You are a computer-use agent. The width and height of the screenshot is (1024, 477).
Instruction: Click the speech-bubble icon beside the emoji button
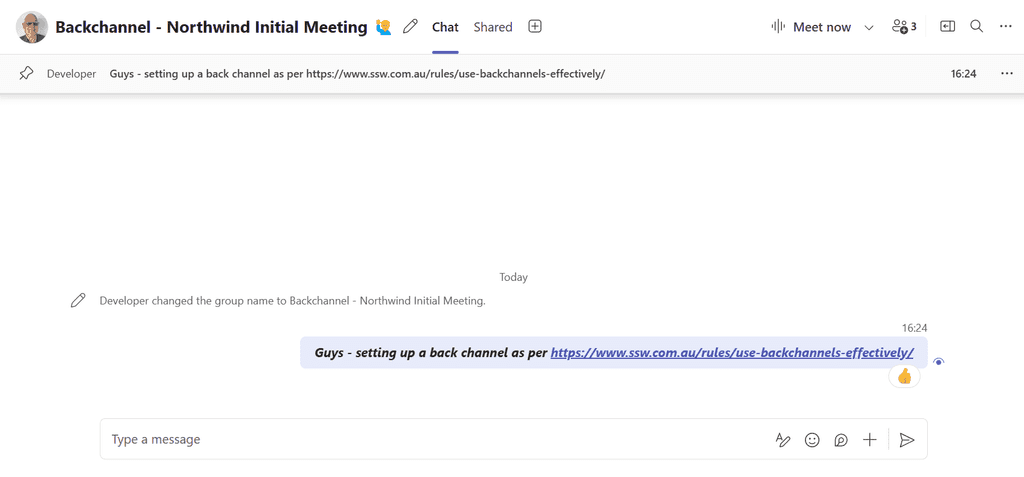pos(841,440)
